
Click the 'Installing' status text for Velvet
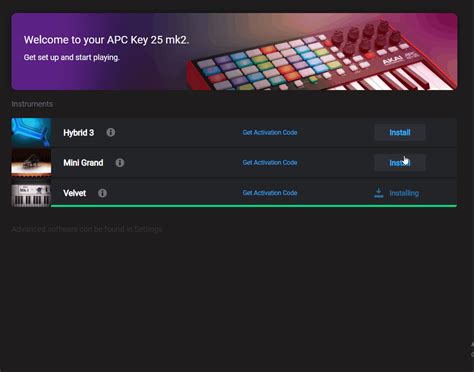[404, 193]
